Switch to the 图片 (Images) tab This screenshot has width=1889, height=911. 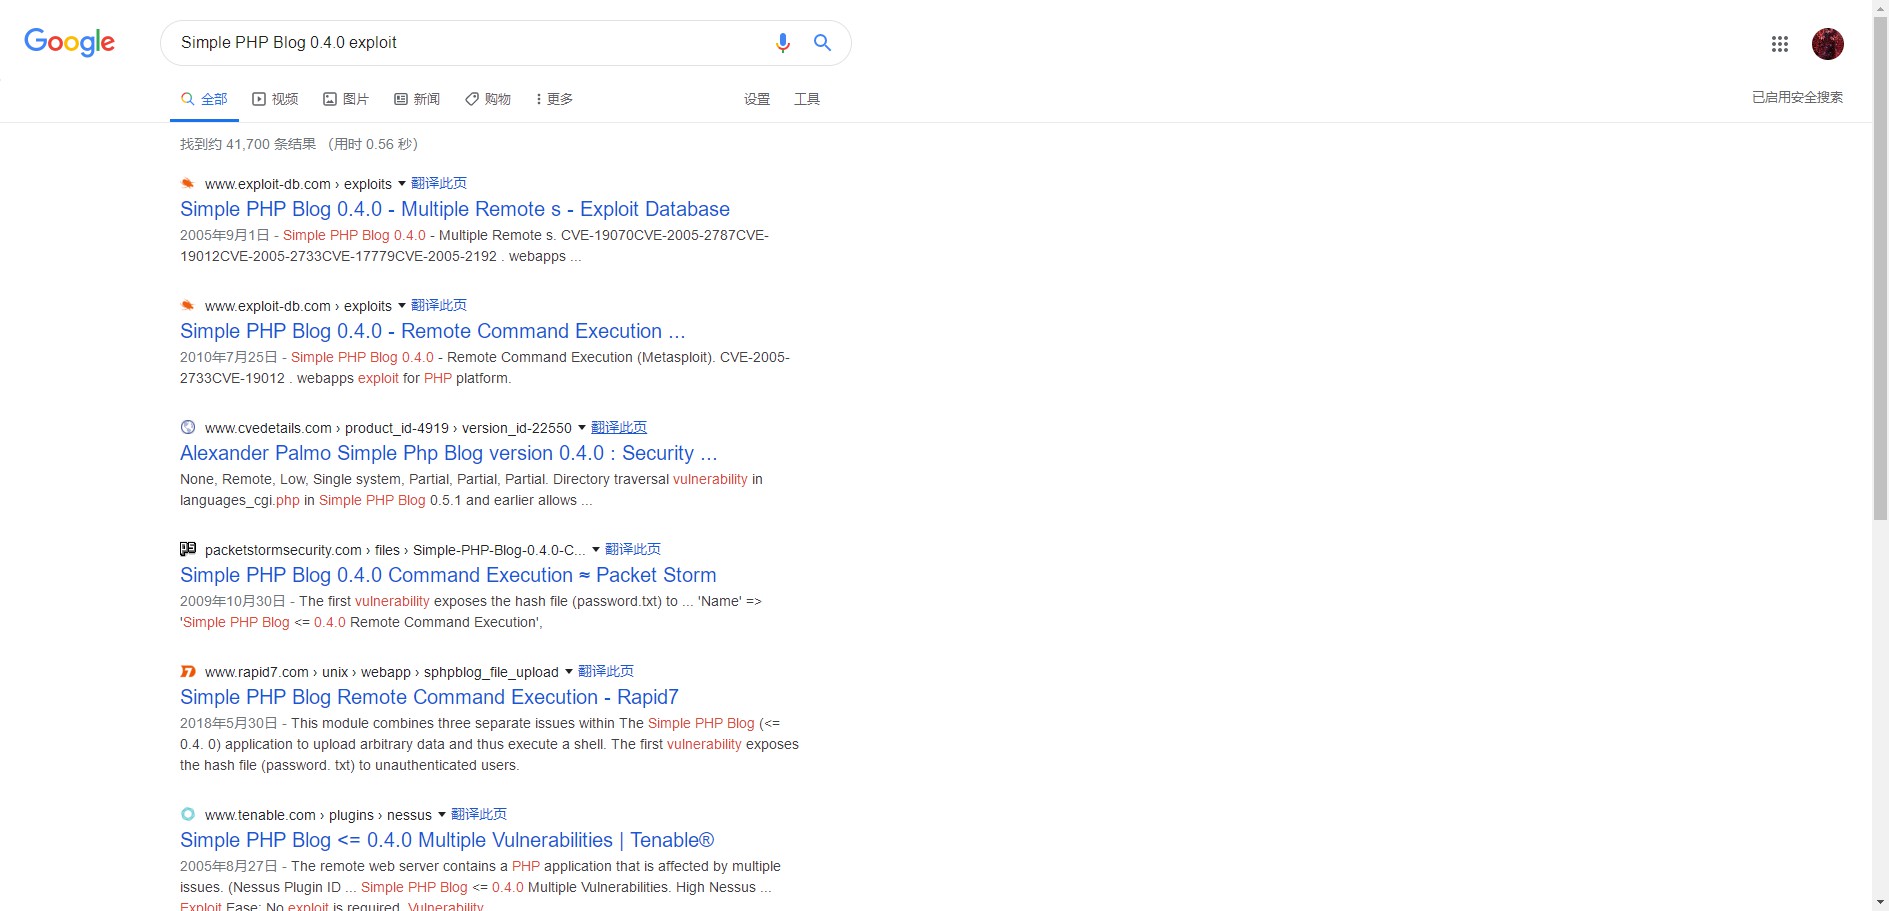(346, 99)
